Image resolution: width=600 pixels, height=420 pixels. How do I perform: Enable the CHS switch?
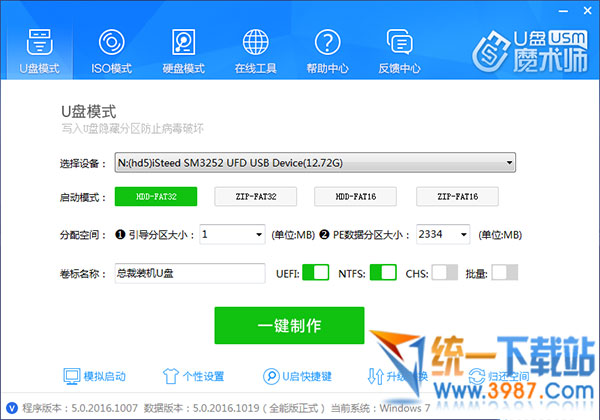[x=445, y=273]
